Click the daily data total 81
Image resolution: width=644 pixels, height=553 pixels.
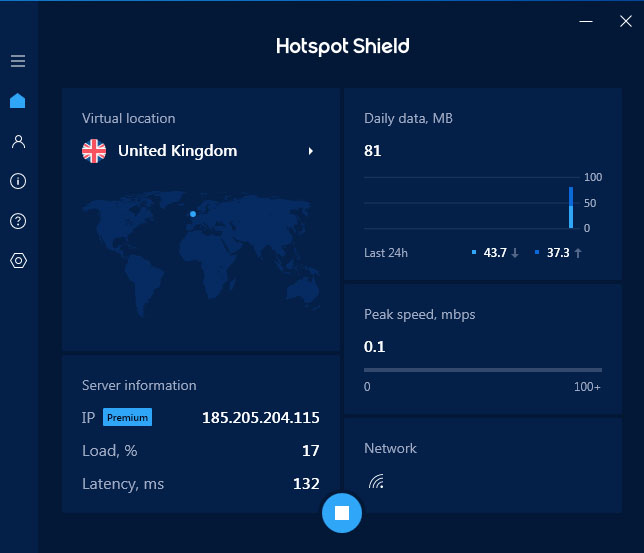pyautogui.click(x=373, y=151)
